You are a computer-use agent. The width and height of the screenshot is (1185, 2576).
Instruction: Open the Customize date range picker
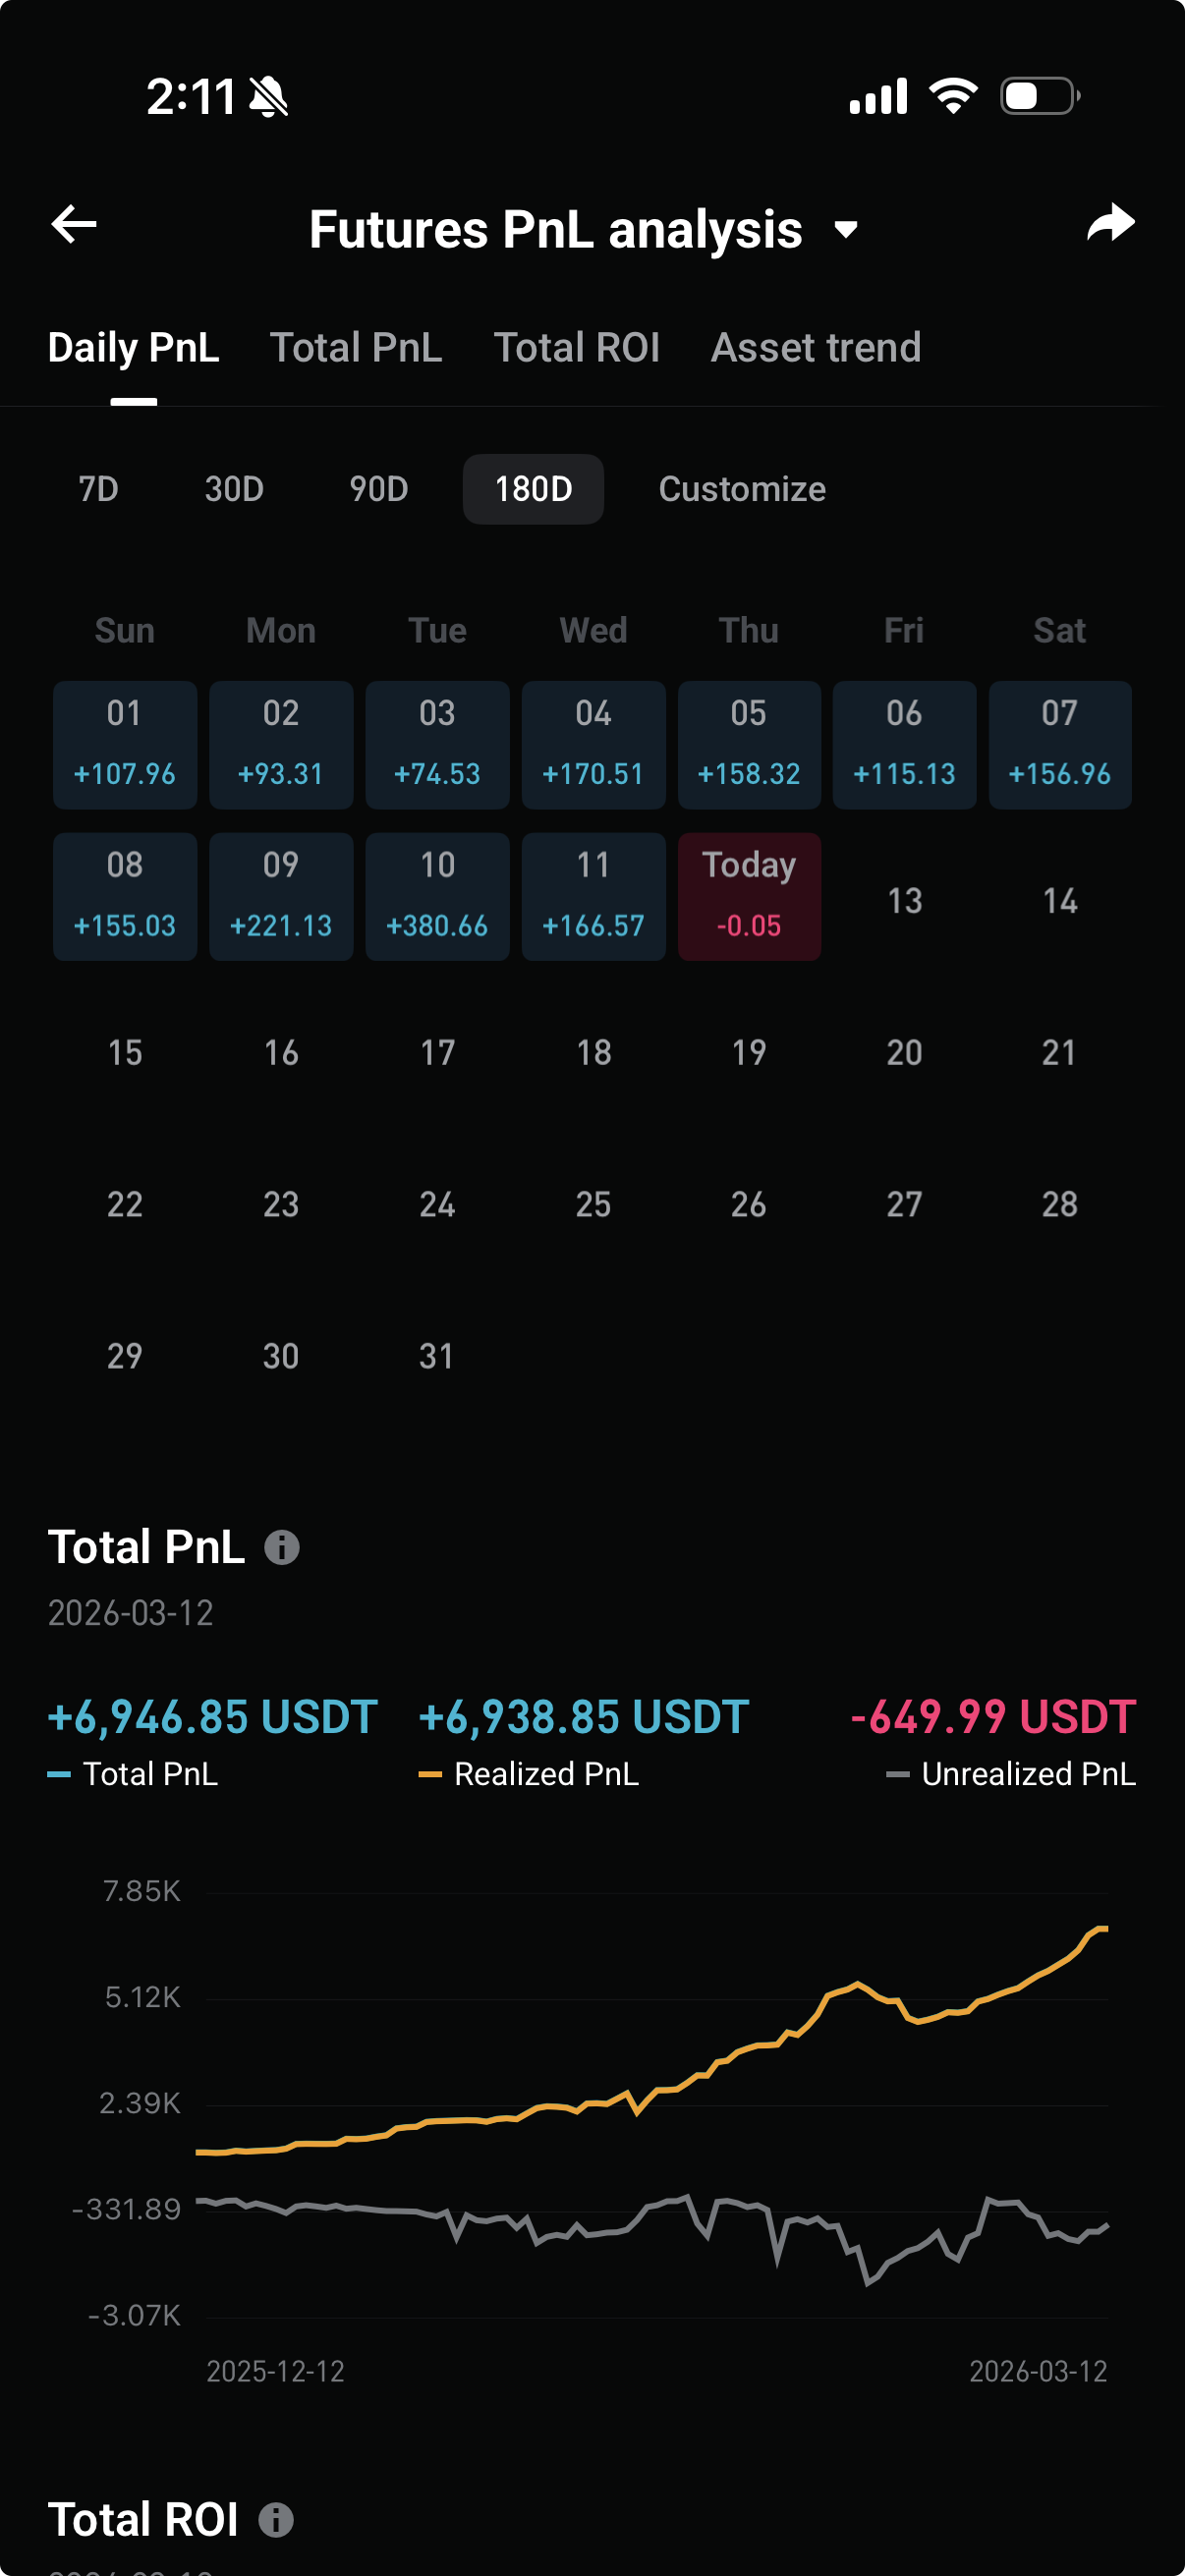(x=742, y=489)
